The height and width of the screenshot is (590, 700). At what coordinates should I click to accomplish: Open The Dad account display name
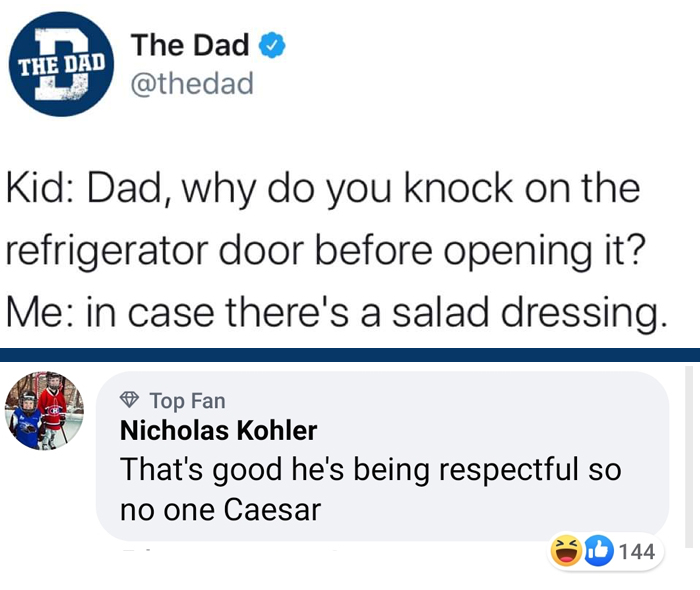190,45
